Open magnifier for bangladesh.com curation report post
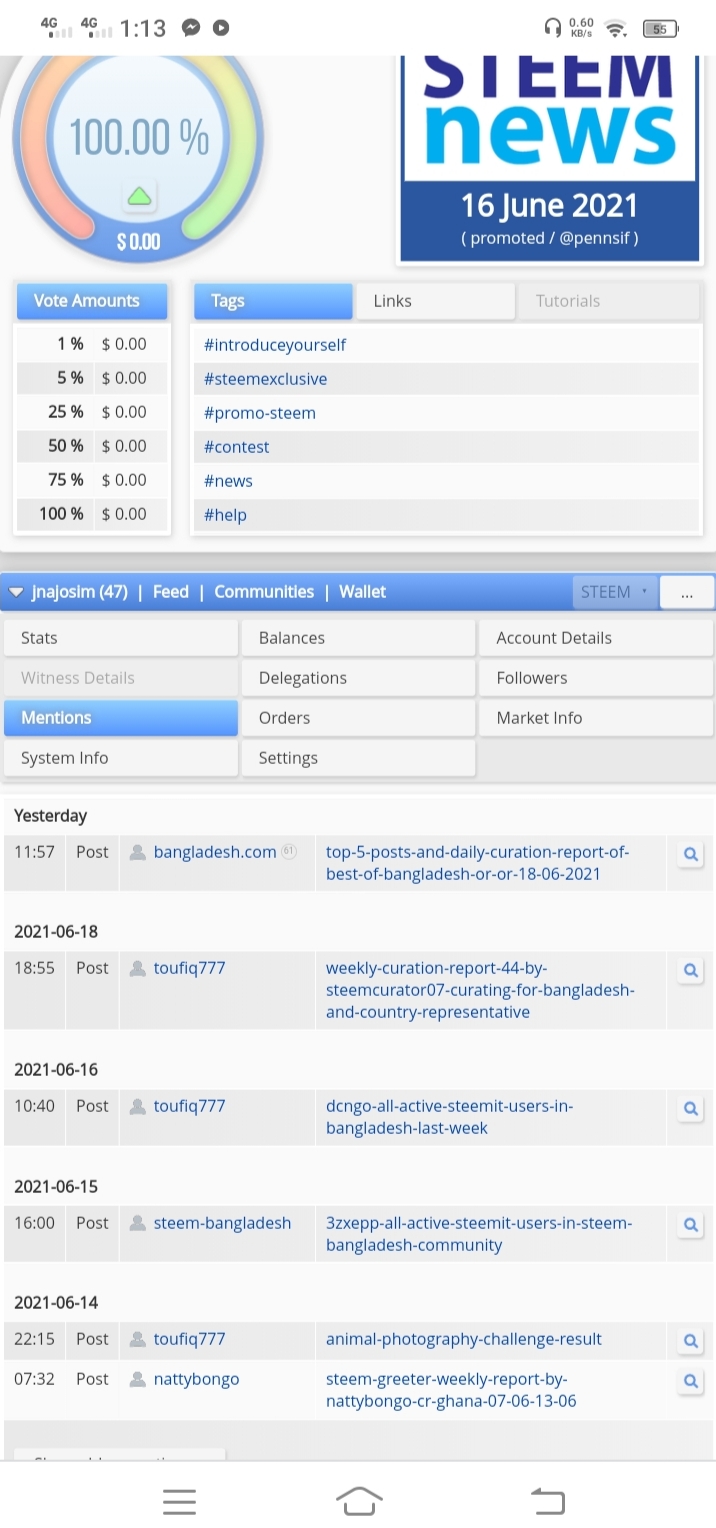The width and height of the screenshot is (716, 1528). tap(690, 855)
